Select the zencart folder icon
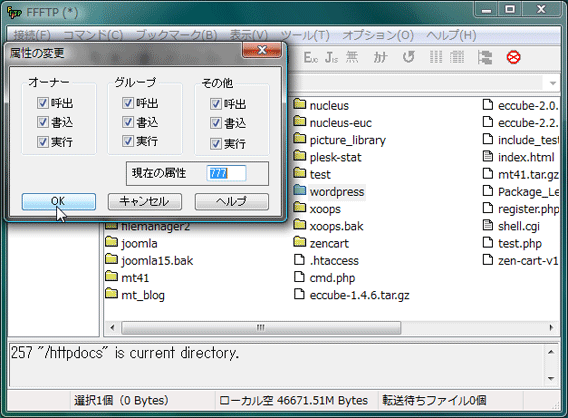 point(300,242)
